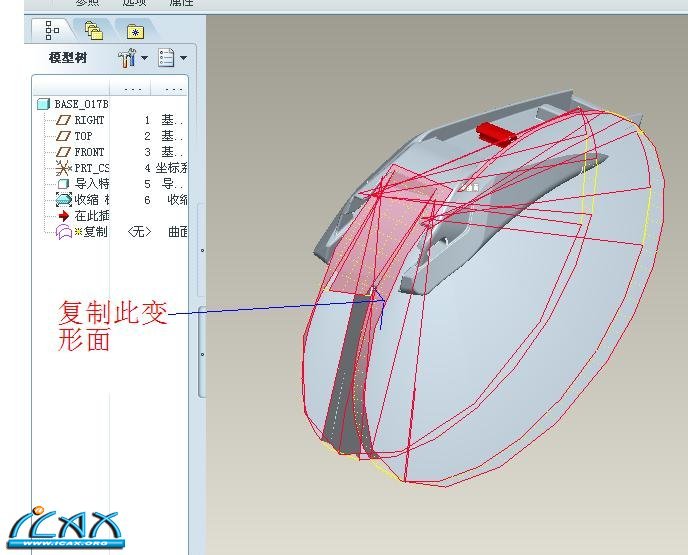Click the 〈无〉 cell in 复制 row
This screenshot has width=688, height=555.
[x=139, y=232]
